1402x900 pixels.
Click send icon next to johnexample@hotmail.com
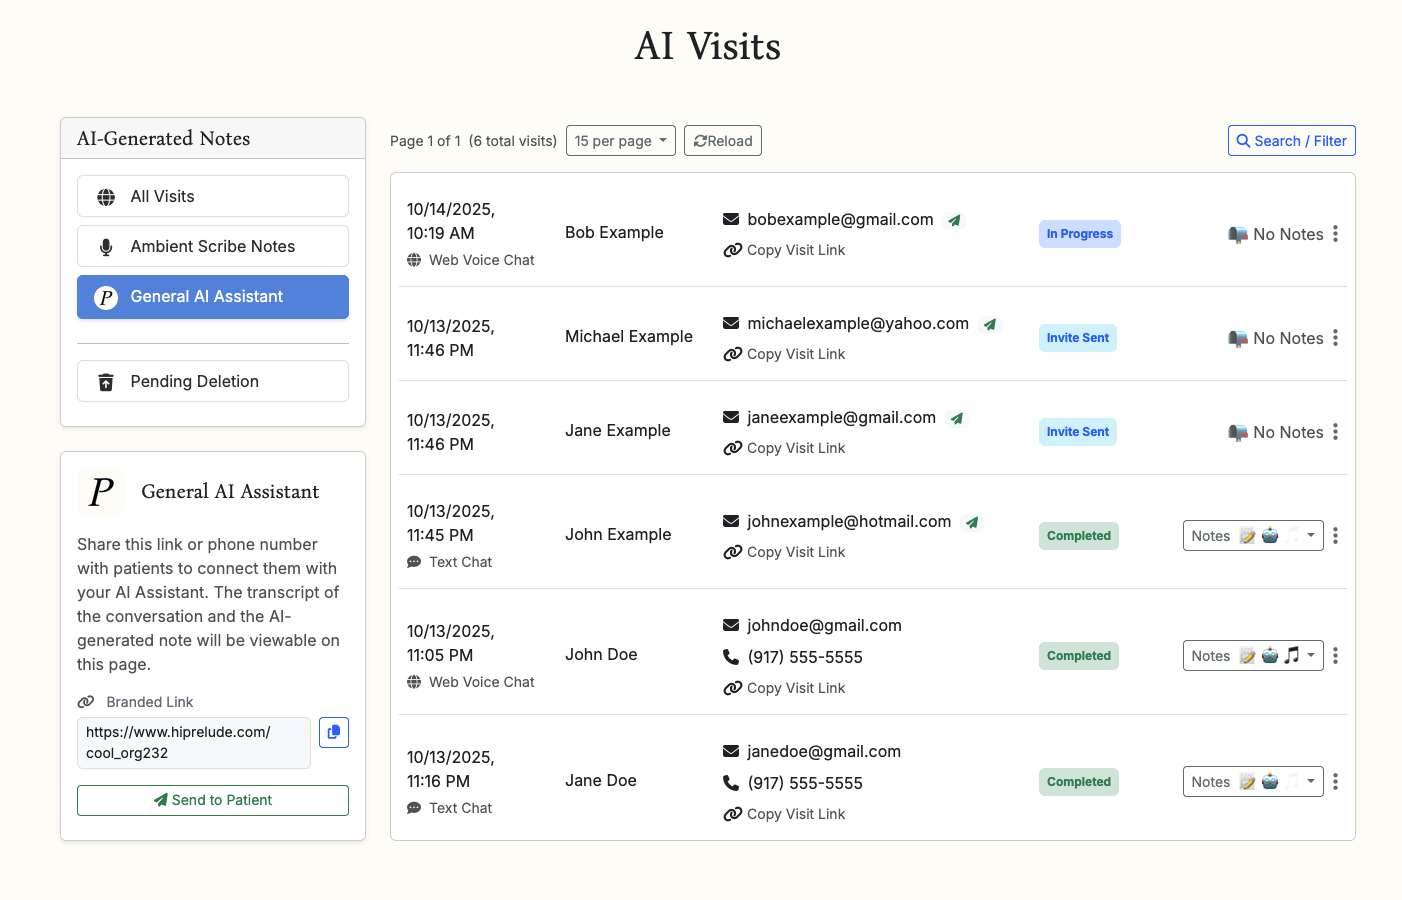972,522
